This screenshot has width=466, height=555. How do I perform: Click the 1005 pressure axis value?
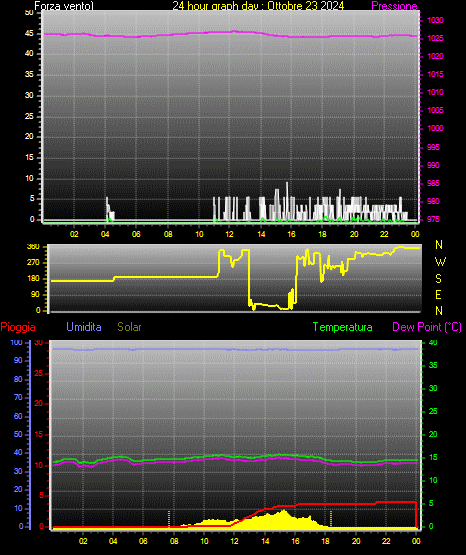pyautogui.click(x=435, y=110)
